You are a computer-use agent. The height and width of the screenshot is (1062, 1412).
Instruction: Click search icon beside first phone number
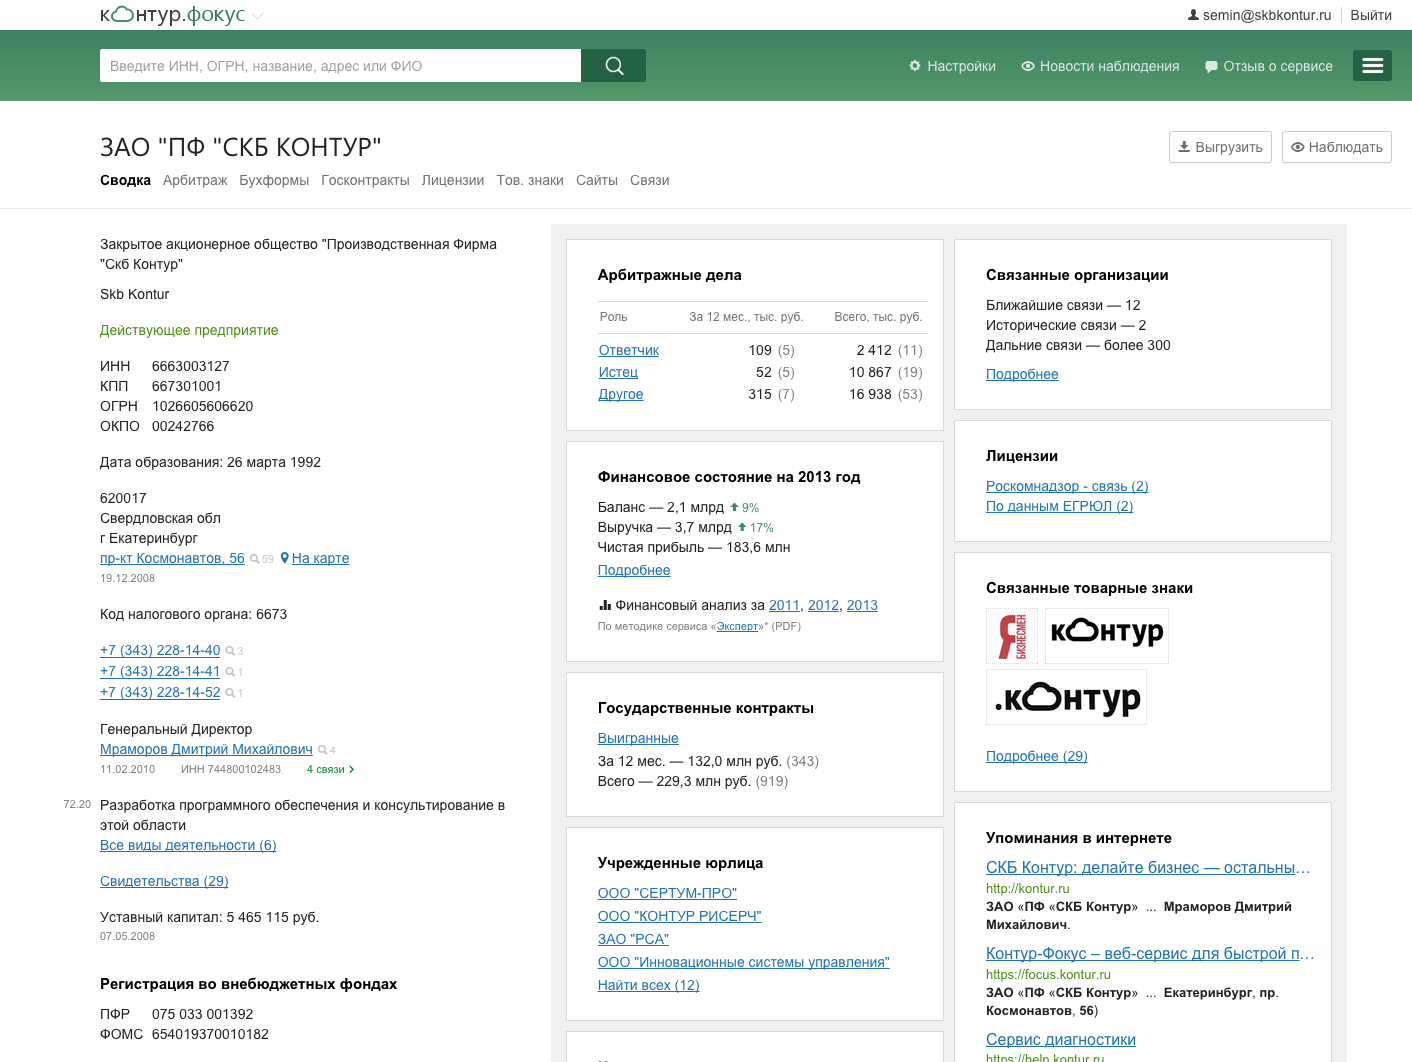(x=230, y=651)
